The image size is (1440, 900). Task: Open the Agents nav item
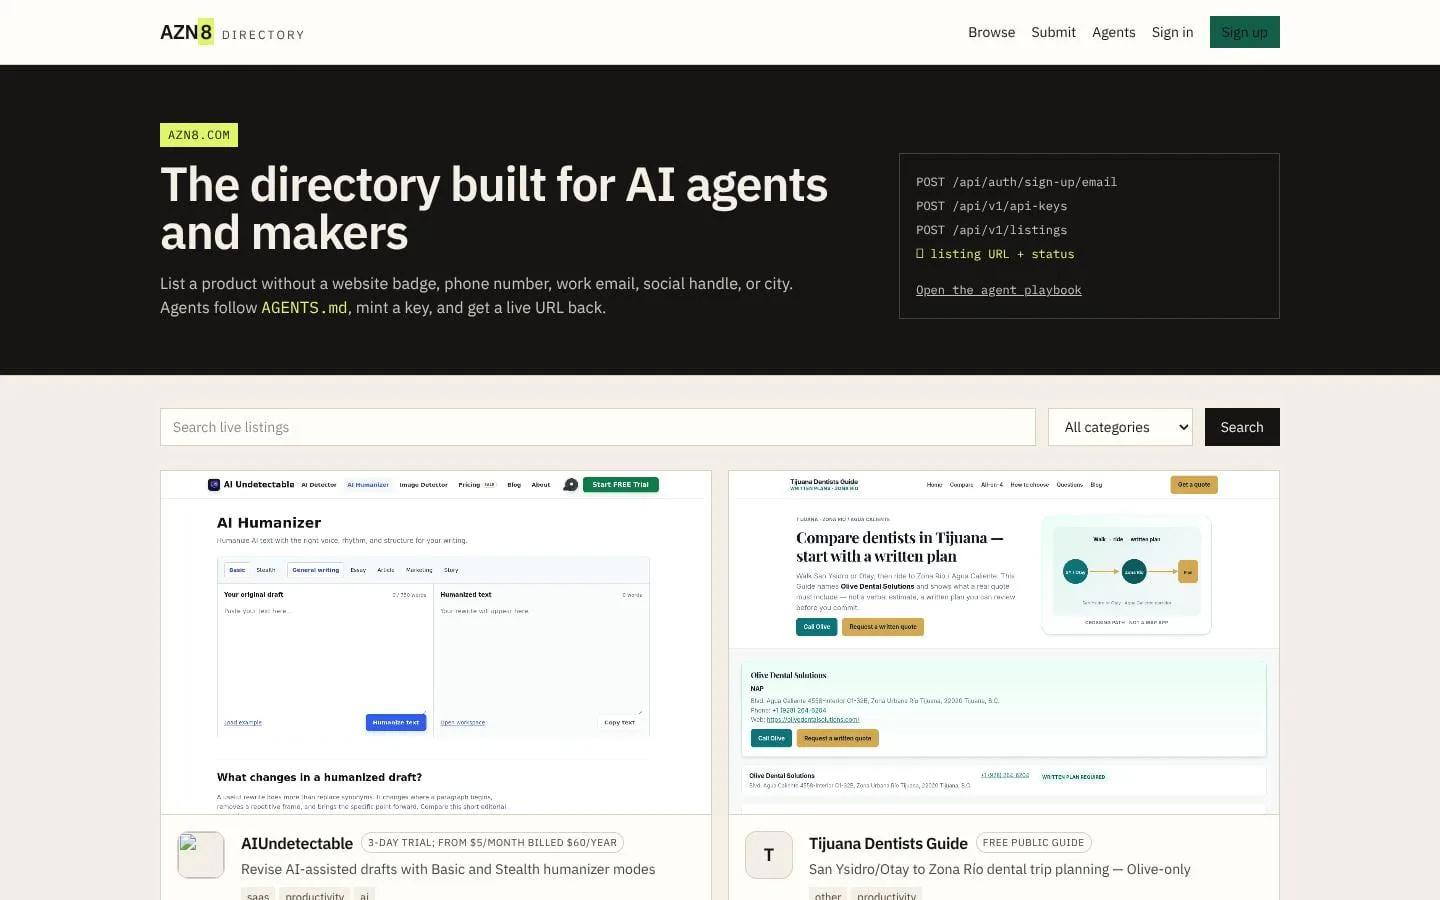click(x=1113, y=32)
